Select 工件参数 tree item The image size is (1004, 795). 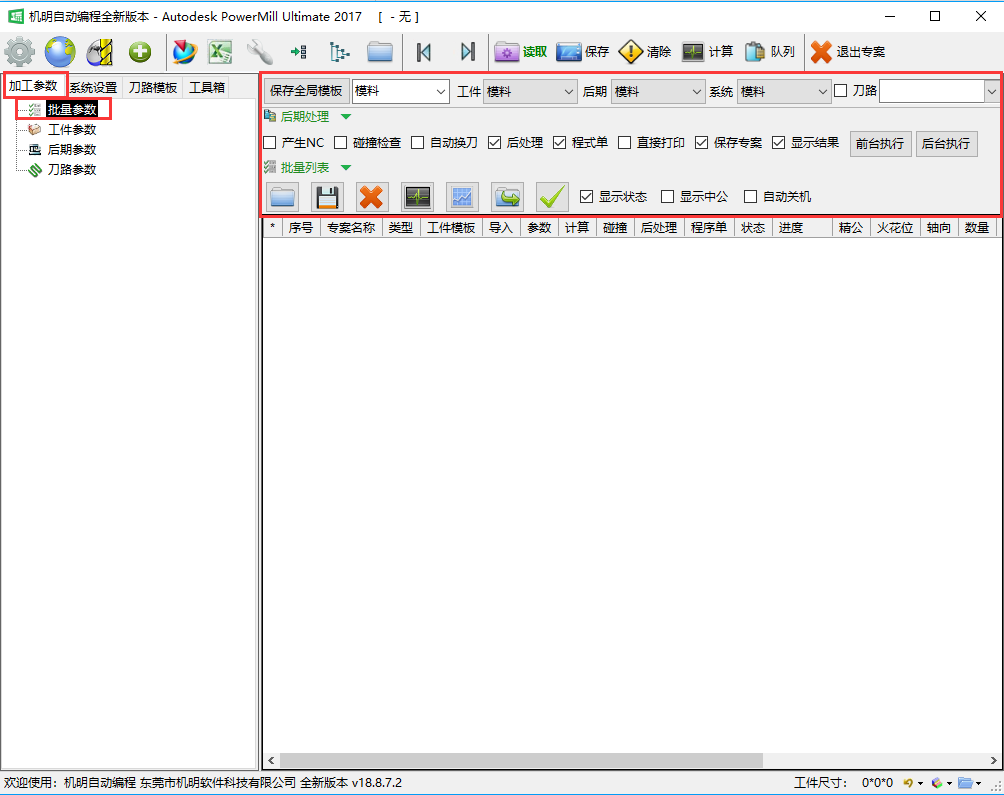[72, 129]
